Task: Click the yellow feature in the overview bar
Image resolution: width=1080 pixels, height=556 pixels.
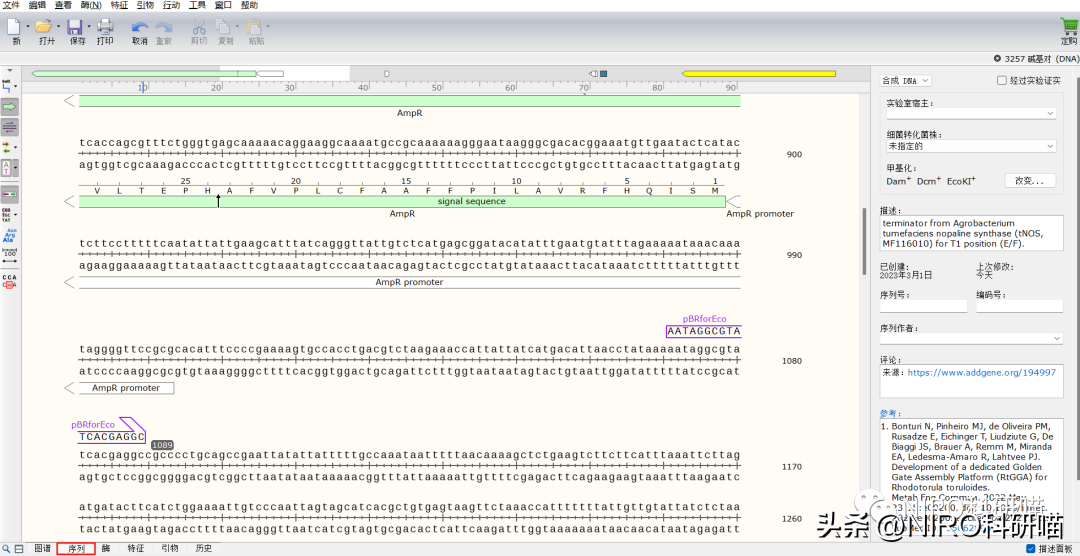Action: (x=758, y=74)
